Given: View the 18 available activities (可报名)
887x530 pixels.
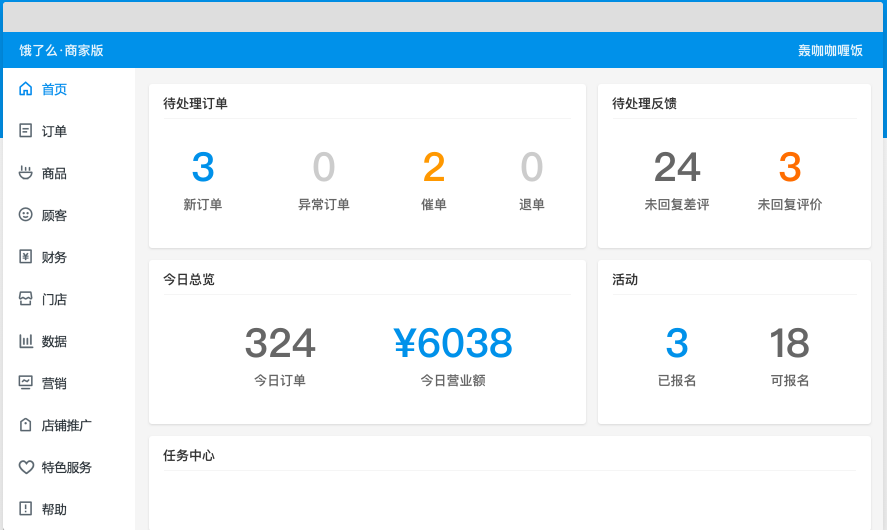Looking at the screenshot, I should coord(789,344).
